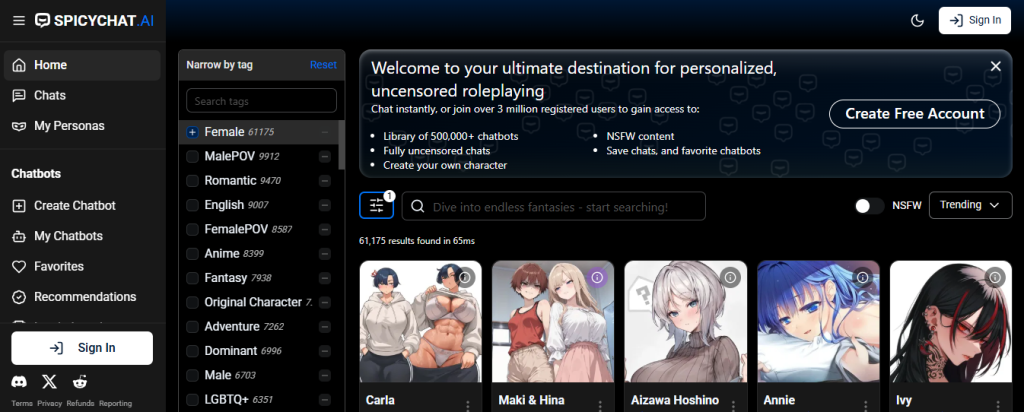The height and width of the screenshot is (412, 1024).
Task: Open the hamburger menu icon
Action: pos(19,20)
